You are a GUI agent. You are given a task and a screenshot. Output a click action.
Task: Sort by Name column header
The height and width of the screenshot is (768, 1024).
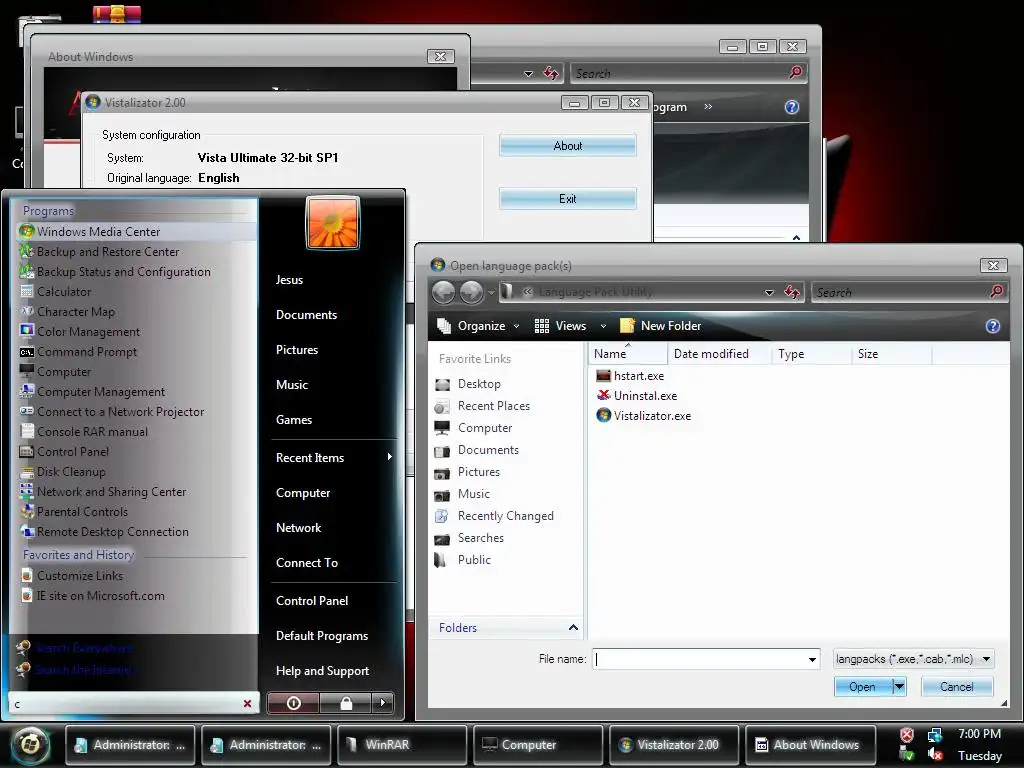coord(628,354)
